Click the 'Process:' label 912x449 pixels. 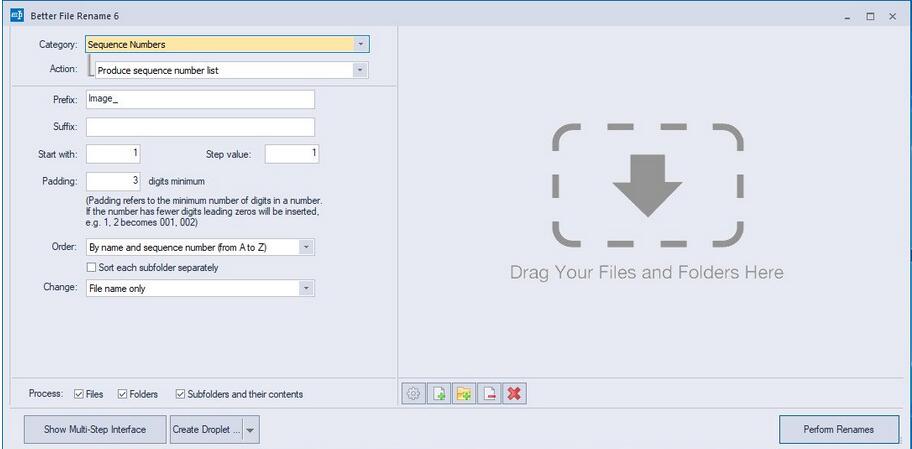pyautogui.click(x=47, y=394)
